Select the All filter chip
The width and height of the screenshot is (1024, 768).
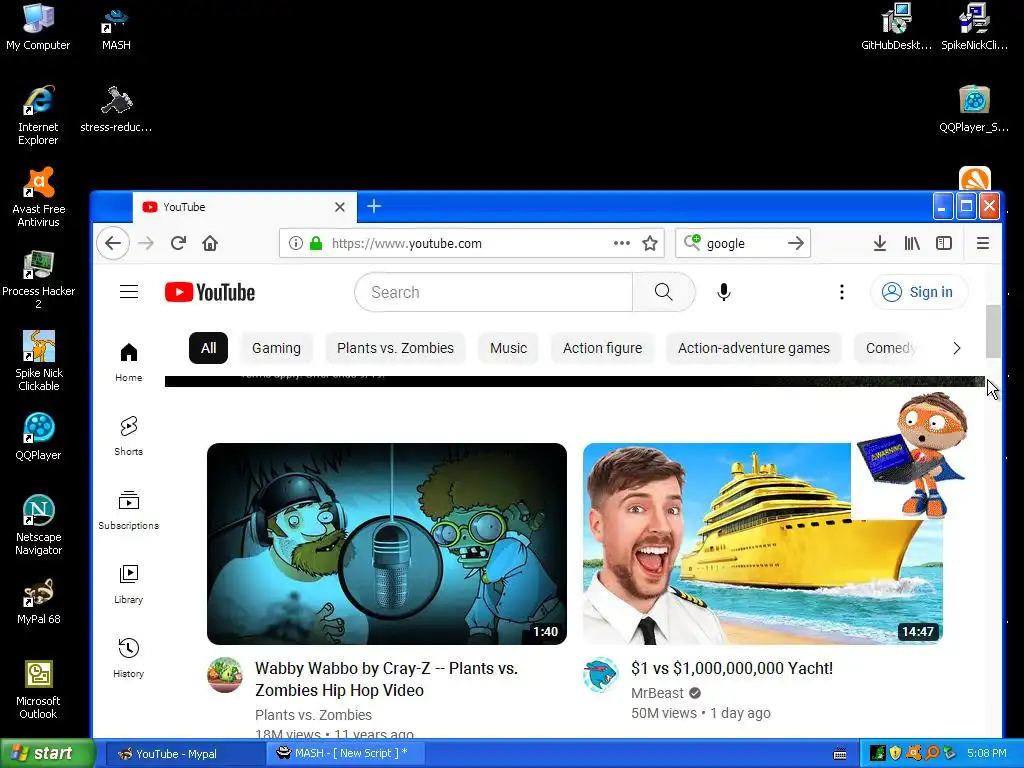[x=208, y=348]
